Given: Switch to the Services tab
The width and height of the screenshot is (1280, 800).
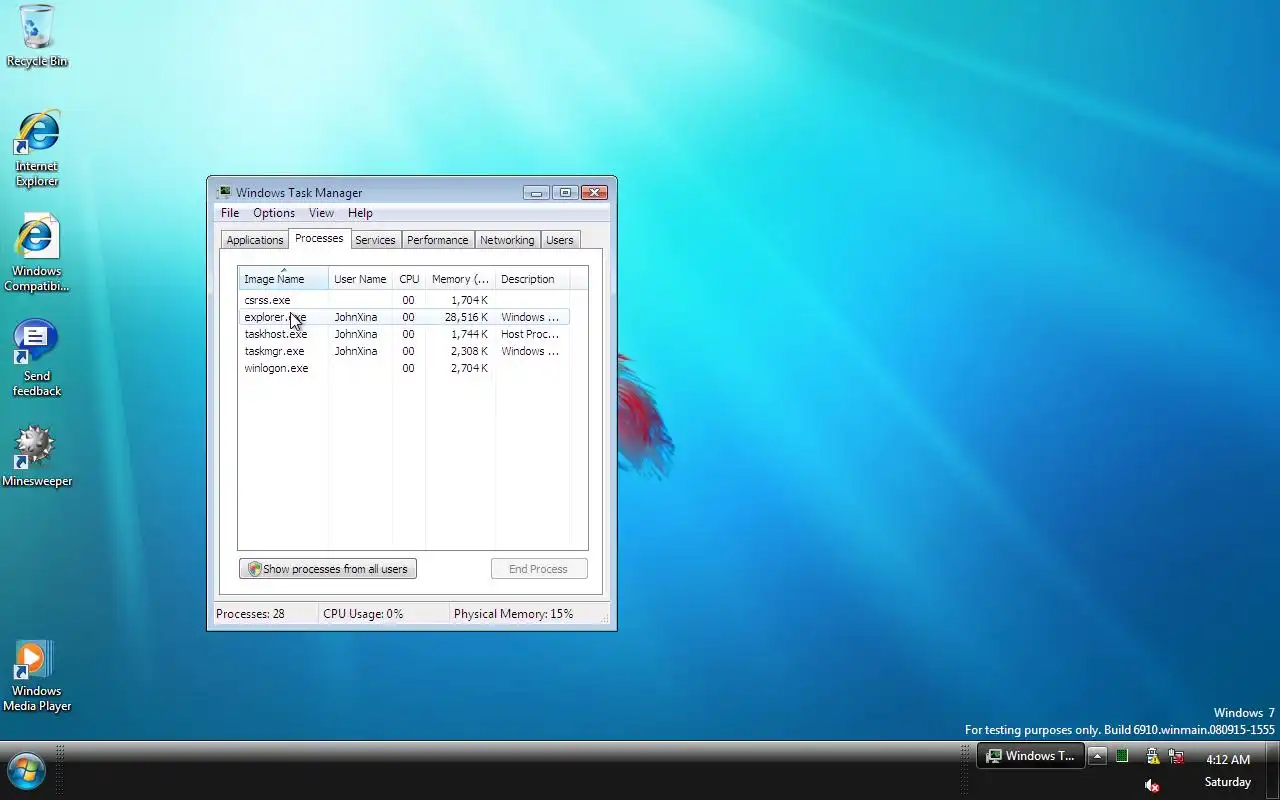Looking at the screenshot, I should pos(375,240).
